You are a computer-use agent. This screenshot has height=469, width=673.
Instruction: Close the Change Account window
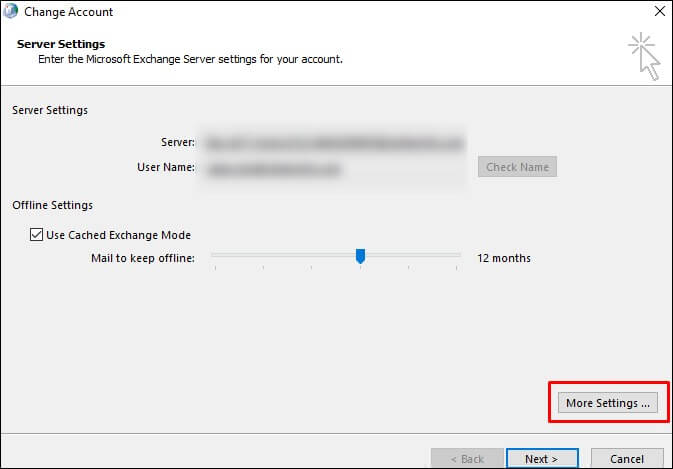660,11
